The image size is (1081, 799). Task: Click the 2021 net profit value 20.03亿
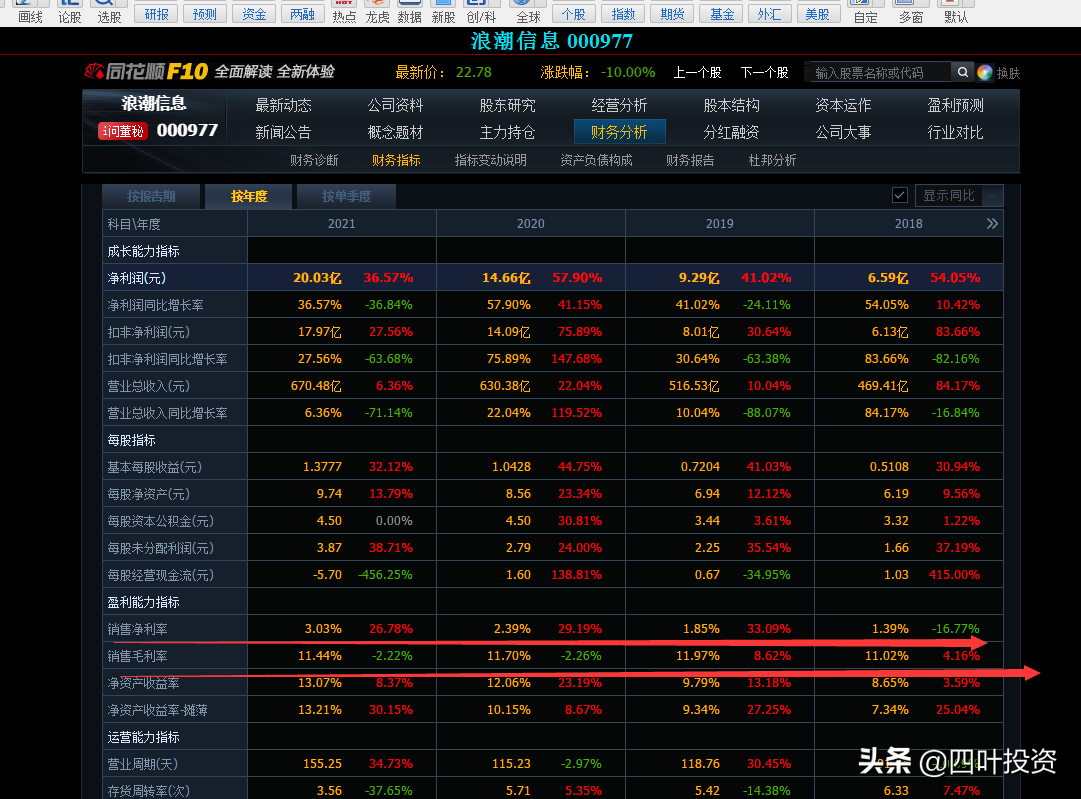pyautogui.click(x=317, y=278)
